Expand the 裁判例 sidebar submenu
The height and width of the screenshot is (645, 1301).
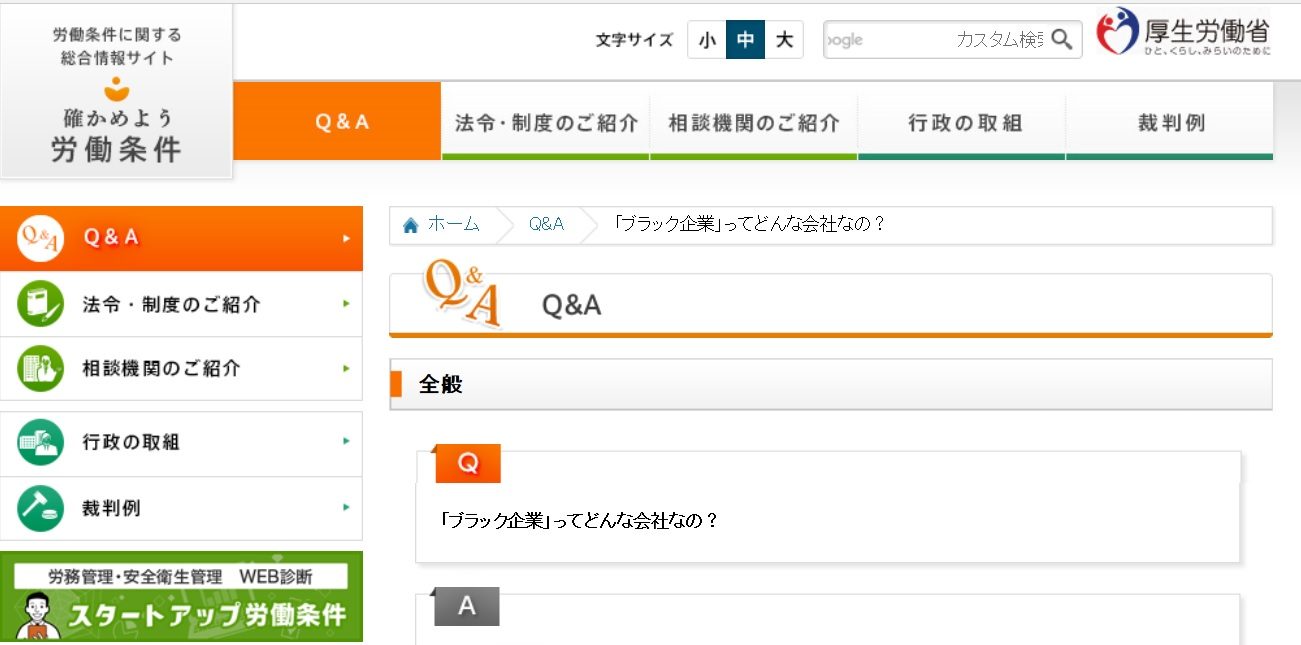click(345, 508)
